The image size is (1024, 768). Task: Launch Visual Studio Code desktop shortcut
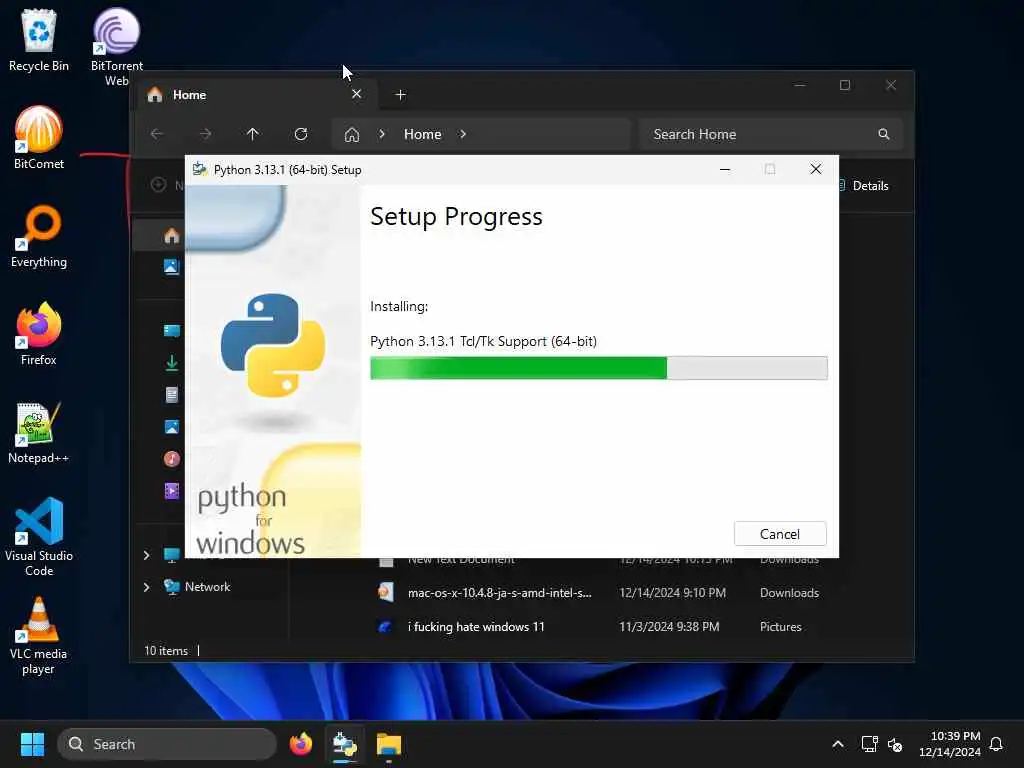(39, 537)
